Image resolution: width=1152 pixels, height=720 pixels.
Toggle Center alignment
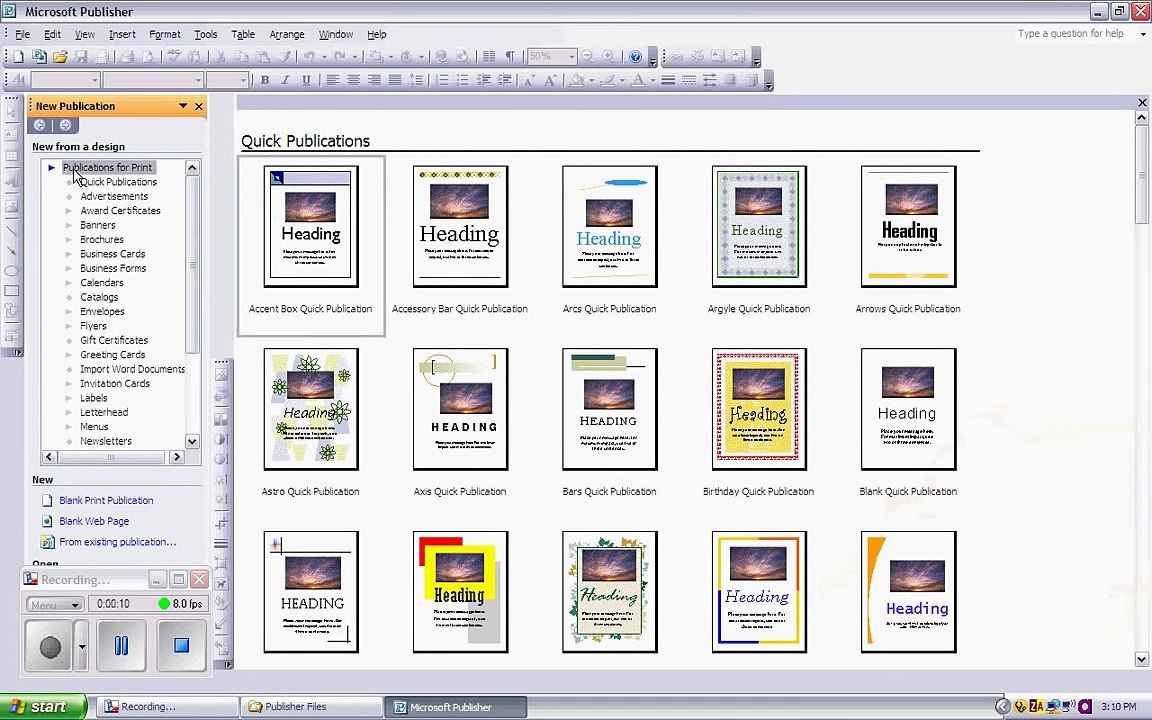click(353, 80)
